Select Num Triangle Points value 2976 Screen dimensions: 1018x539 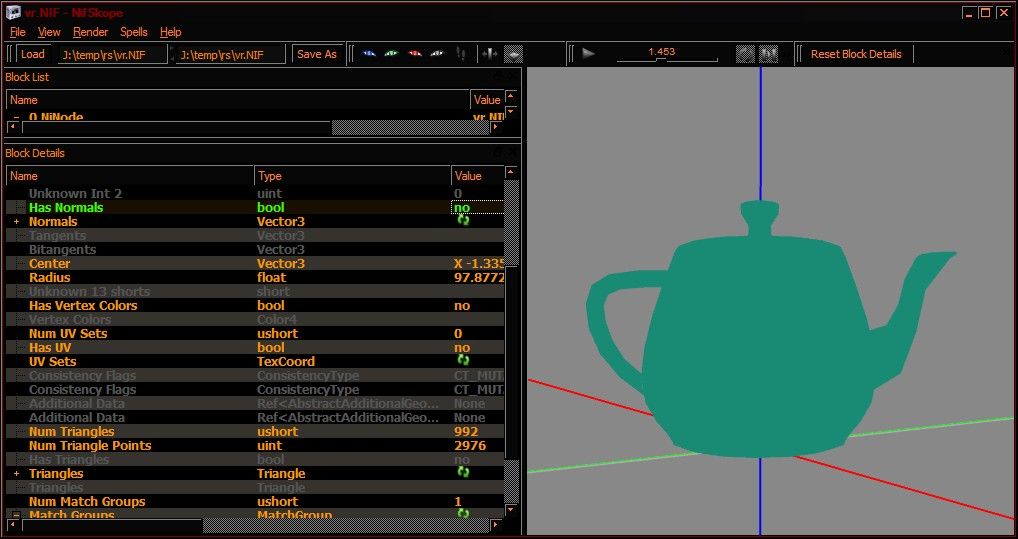tap(470, 446)
